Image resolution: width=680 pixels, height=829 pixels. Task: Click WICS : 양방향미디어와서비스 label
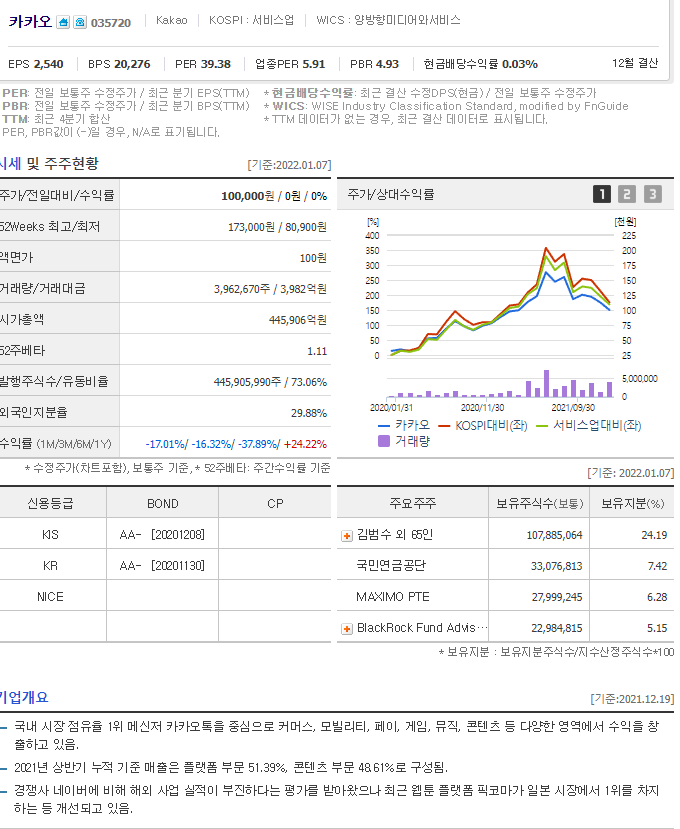point(388,20)
